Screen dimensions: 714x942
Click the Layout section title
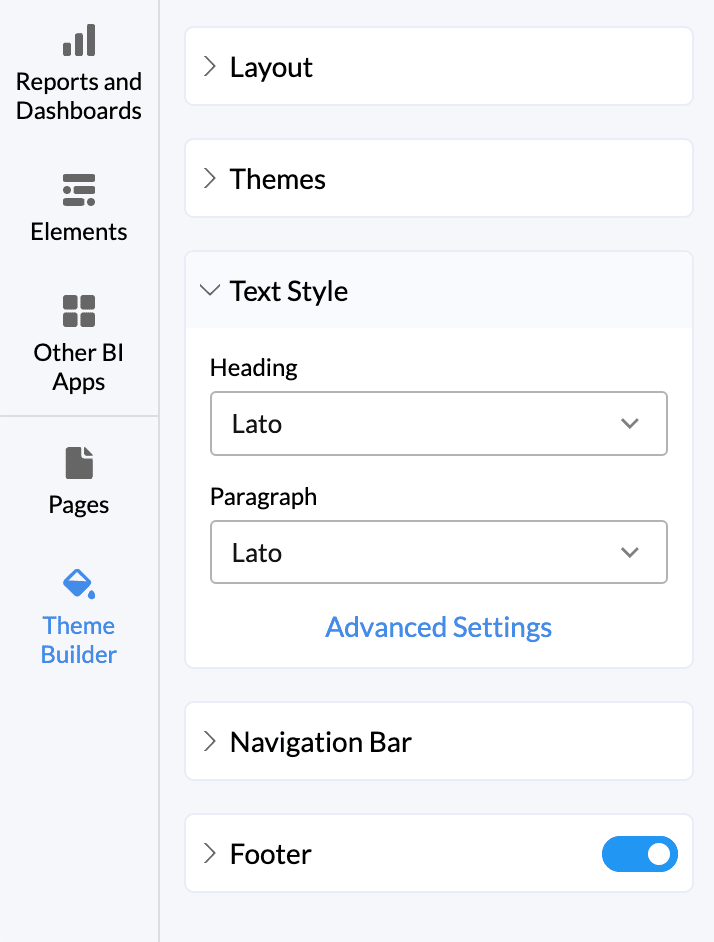[x=271, y=67]
